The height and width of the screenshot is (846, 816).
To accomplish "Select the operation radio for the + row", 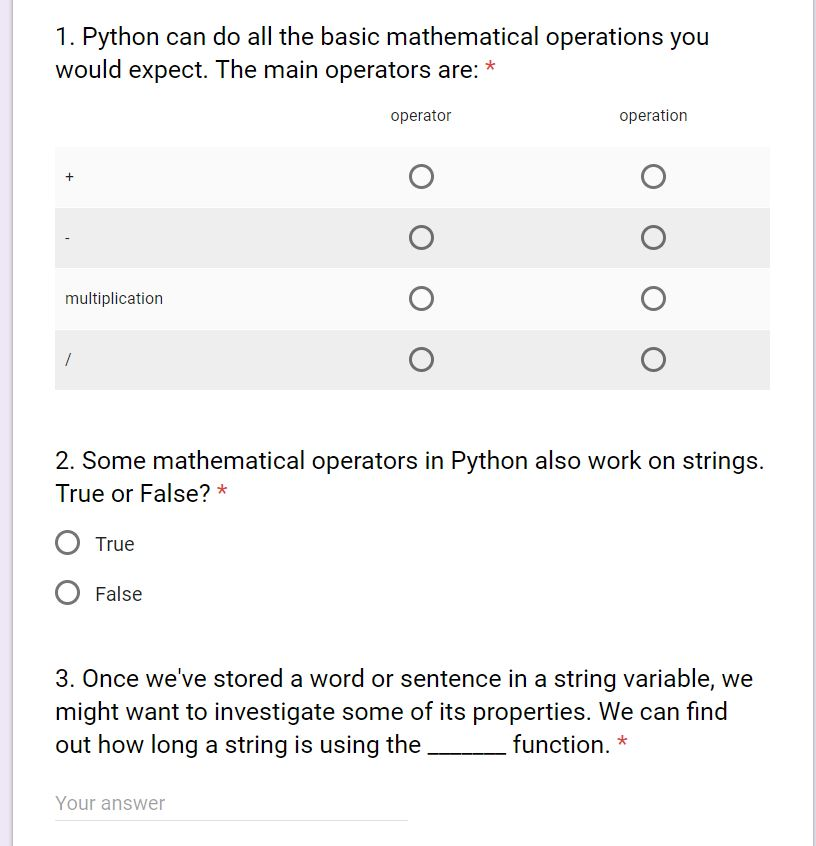I will click(653, 177).
